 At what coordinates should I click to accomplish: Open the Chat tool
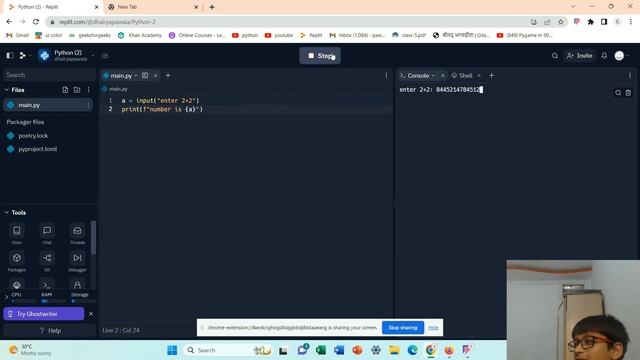coord(47,234)
